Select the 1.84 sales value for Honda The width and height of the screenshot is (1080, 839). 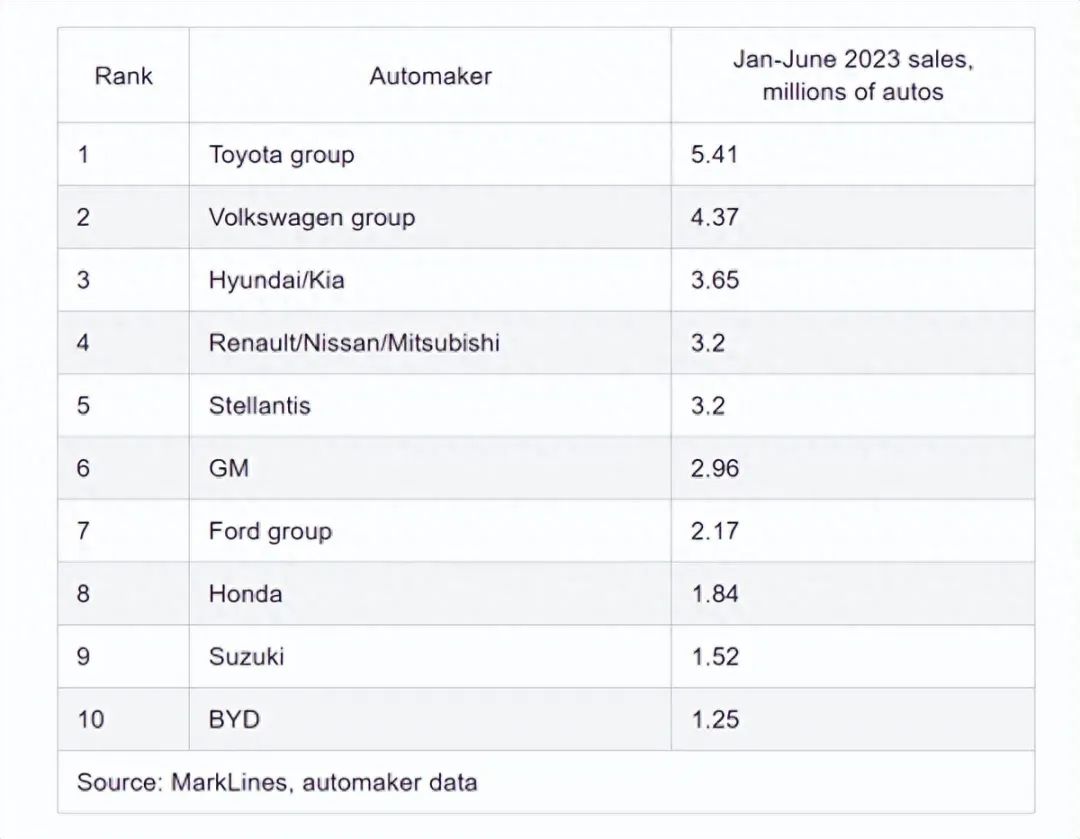(714, 593)
